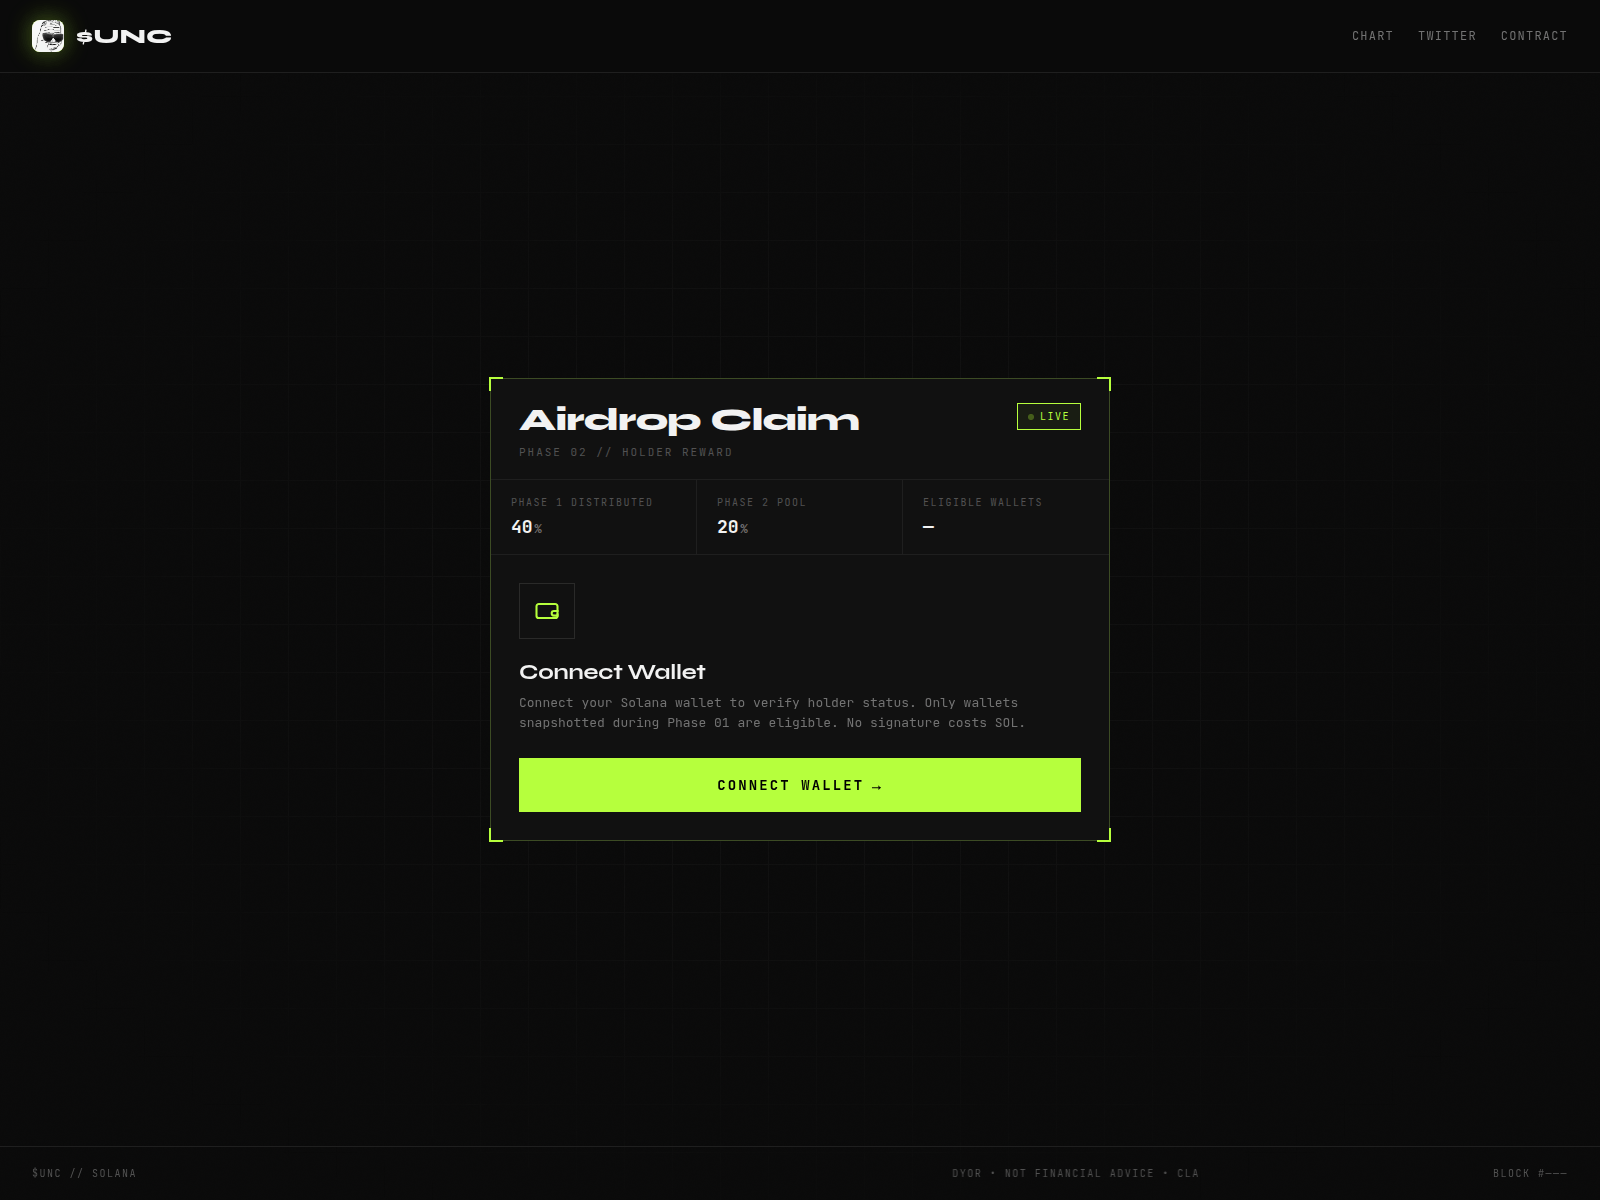Select the Eligible Wallets stat cell
The height and width of the screenshot is (1200, 1600).
[1005, 517]
